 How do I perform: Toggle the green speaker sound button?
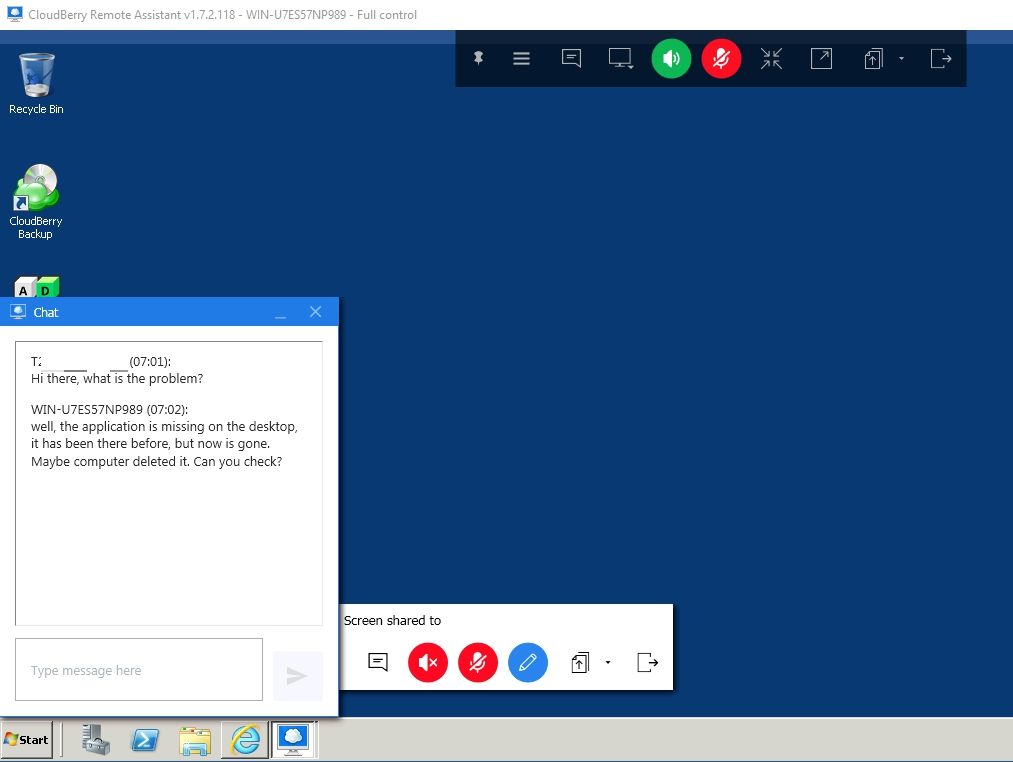(671, 59)
